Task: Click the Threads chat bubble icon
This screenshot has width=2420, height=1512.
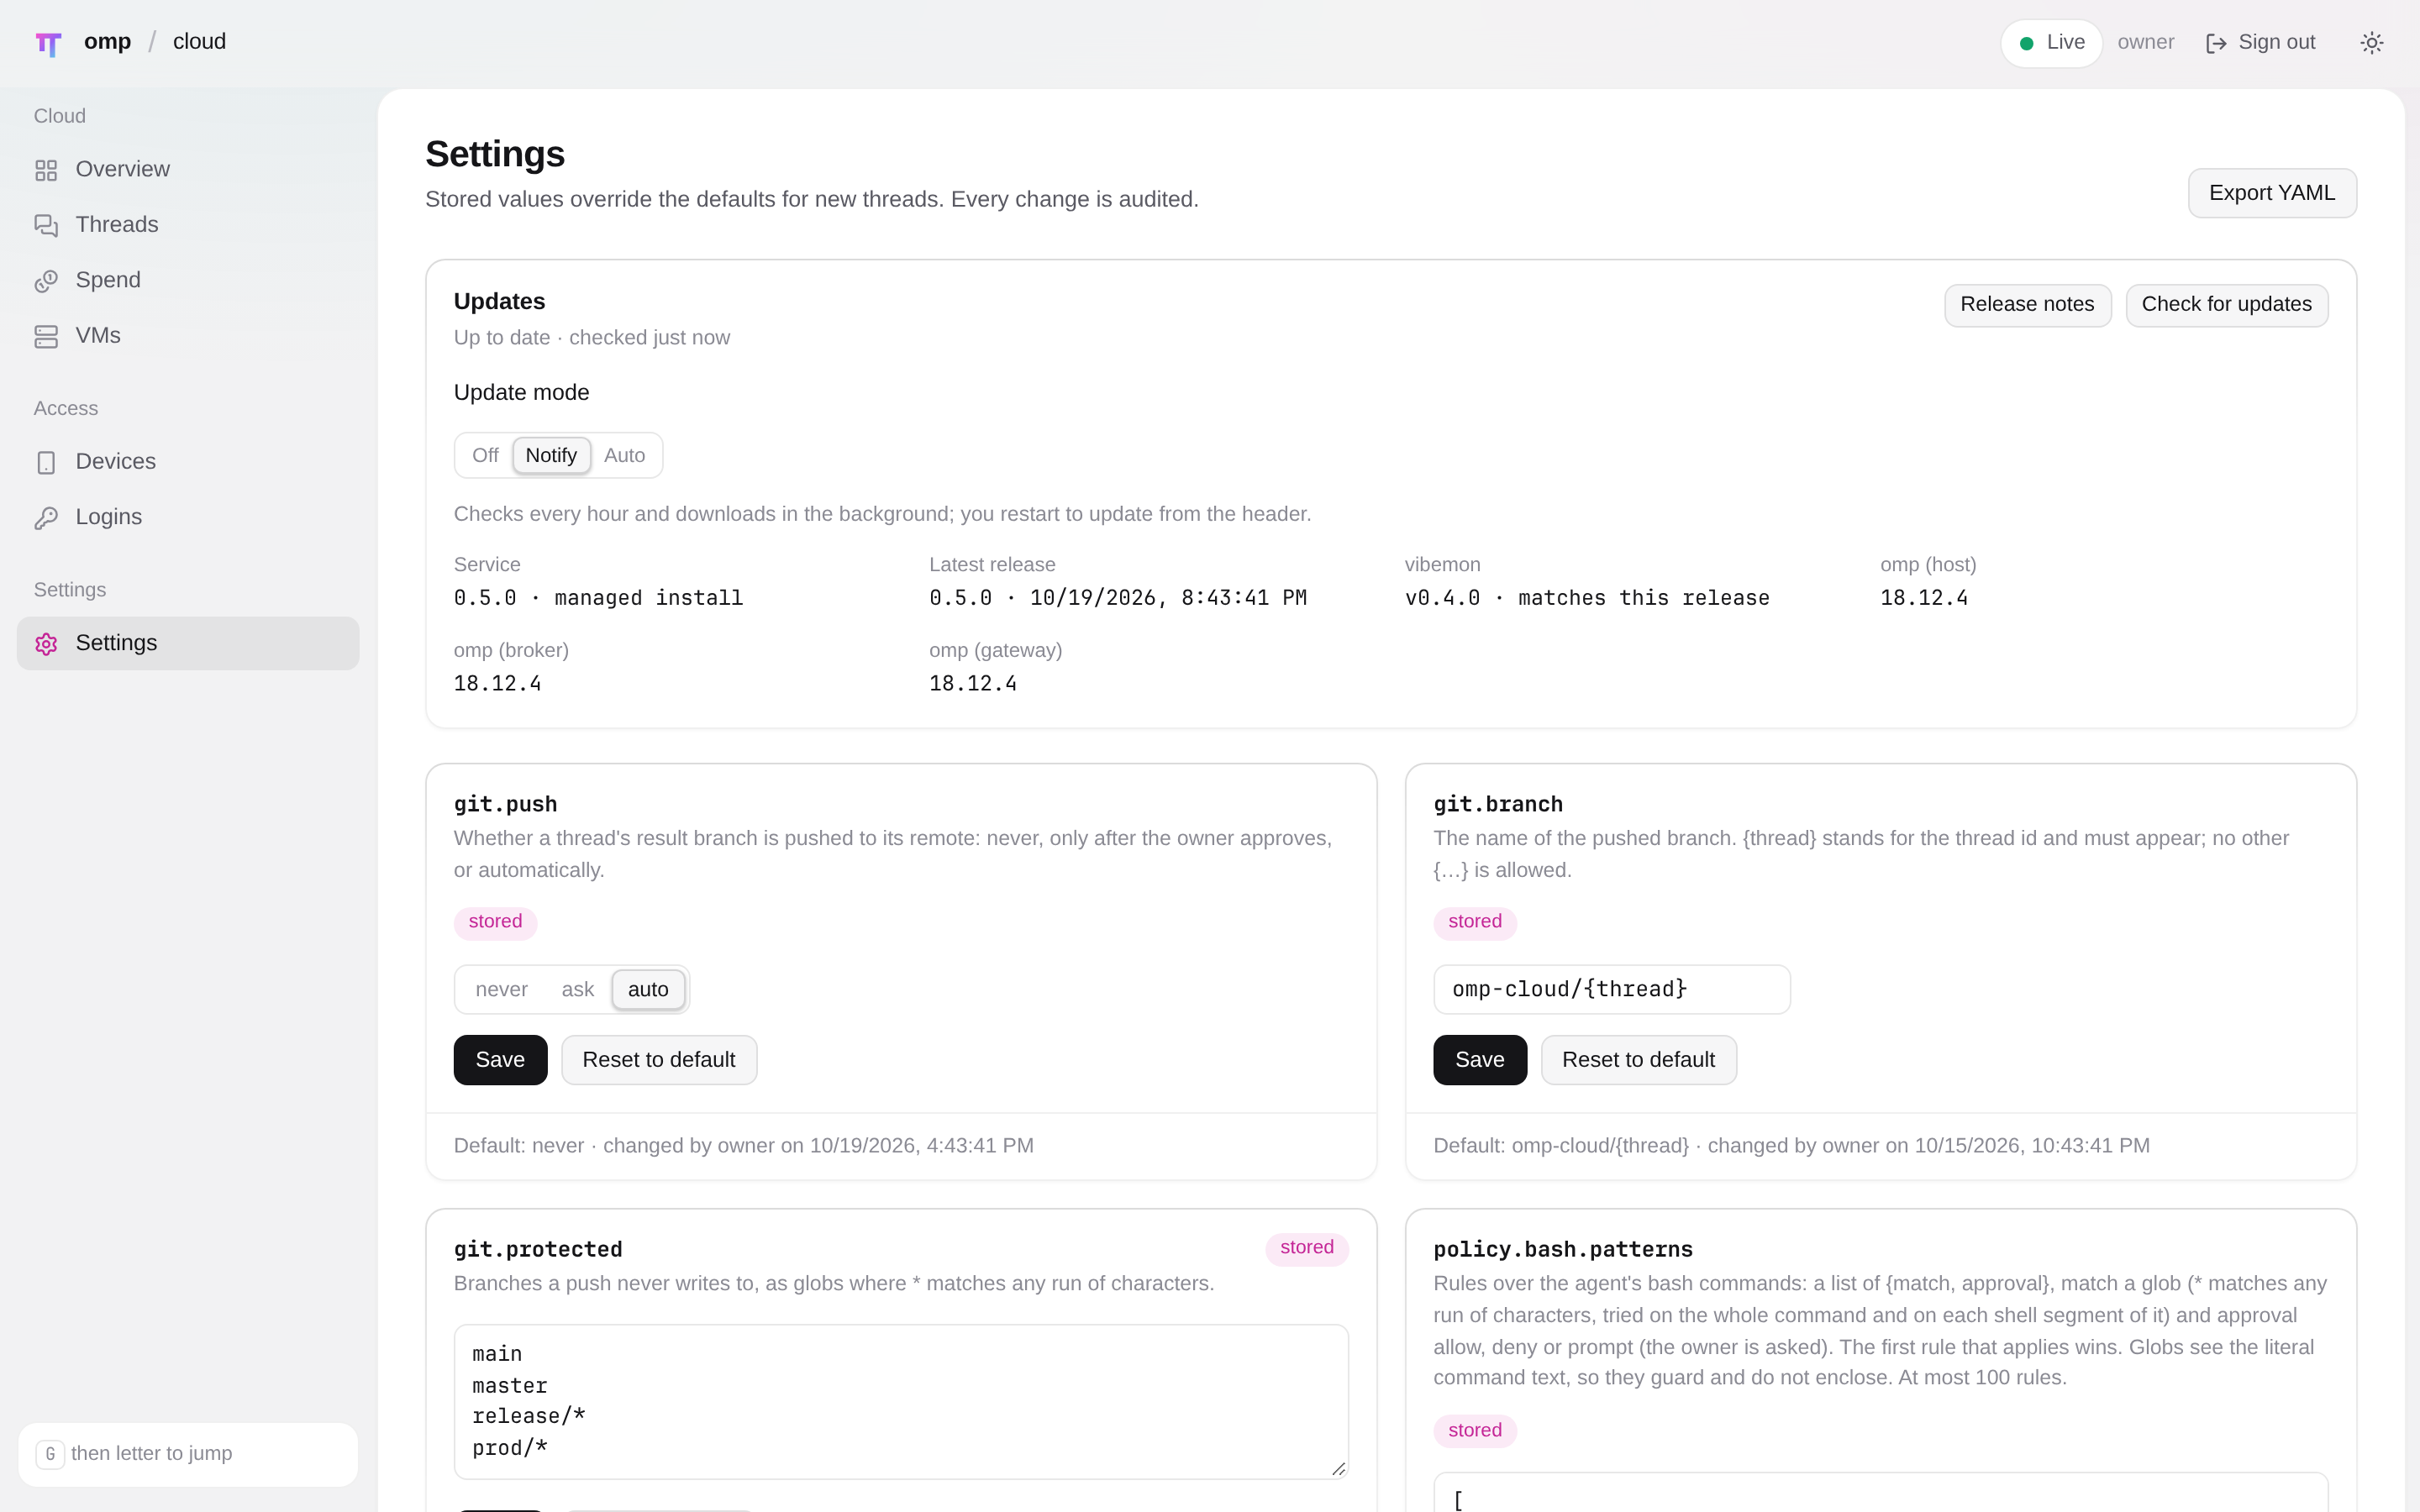Action: click(46, 226)
